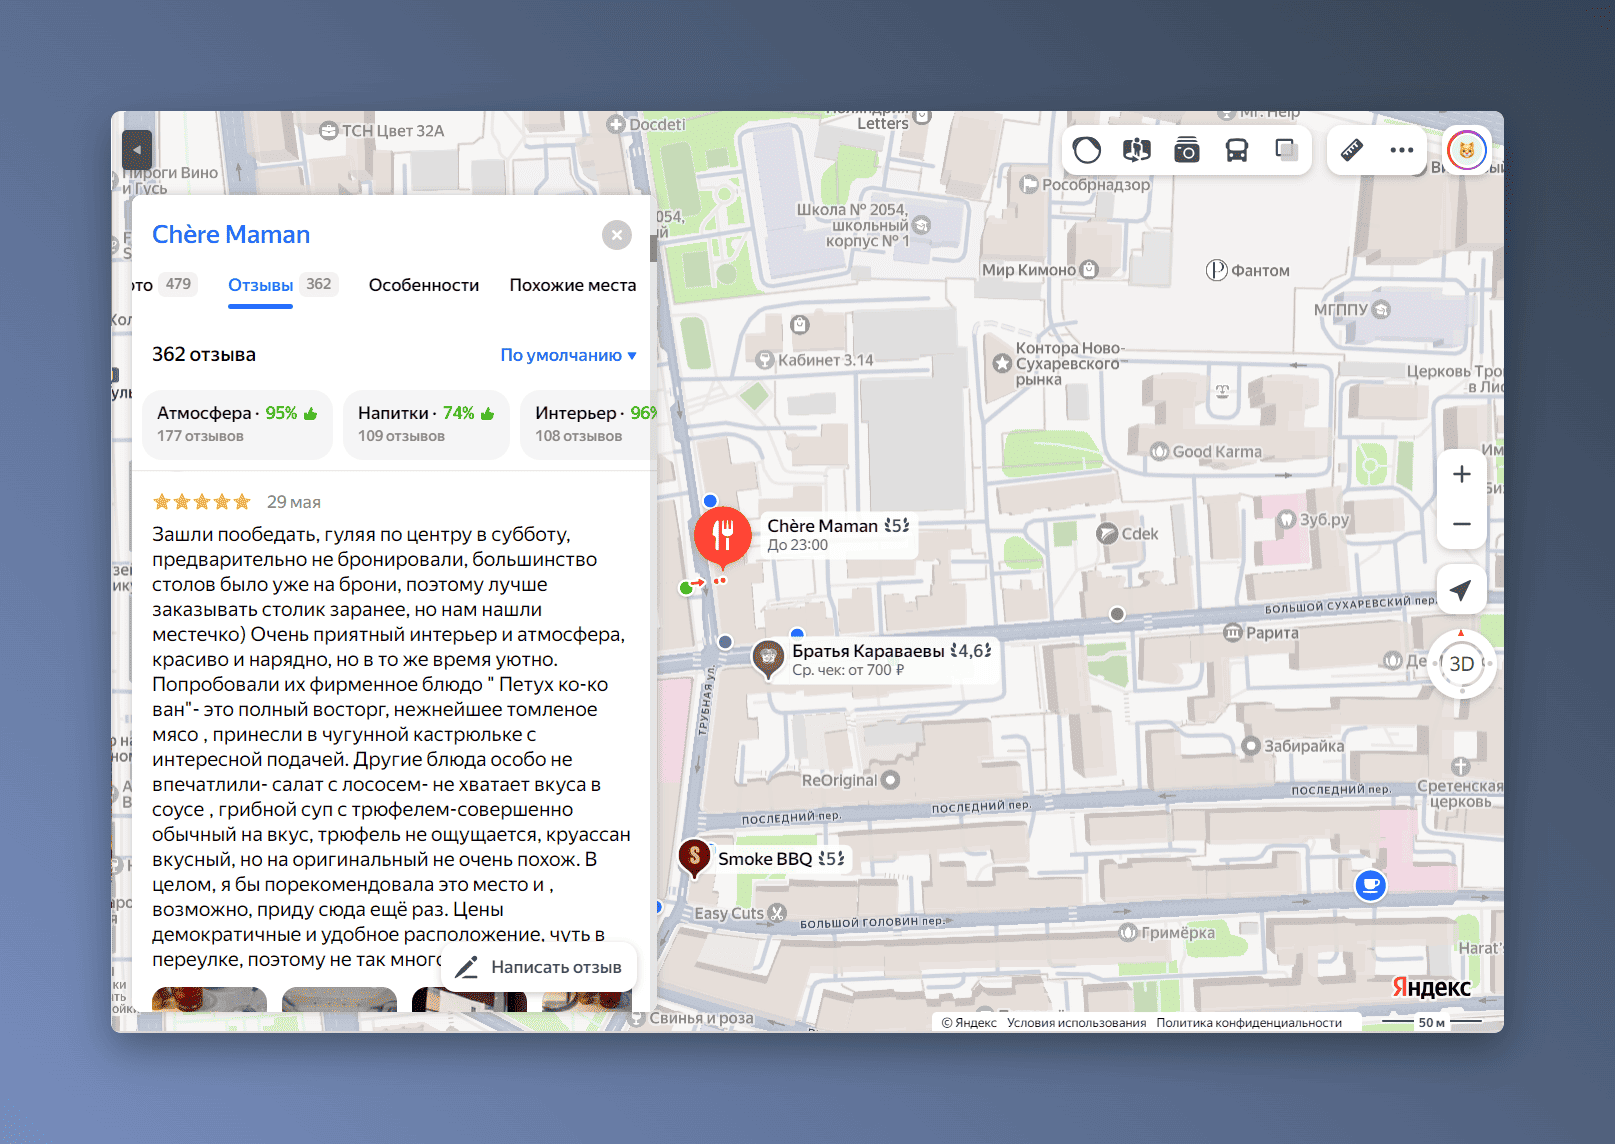This screenshot has width=1615, height=1144.
Task: Filter reviews by the Напитки chip
Action: 426,425
